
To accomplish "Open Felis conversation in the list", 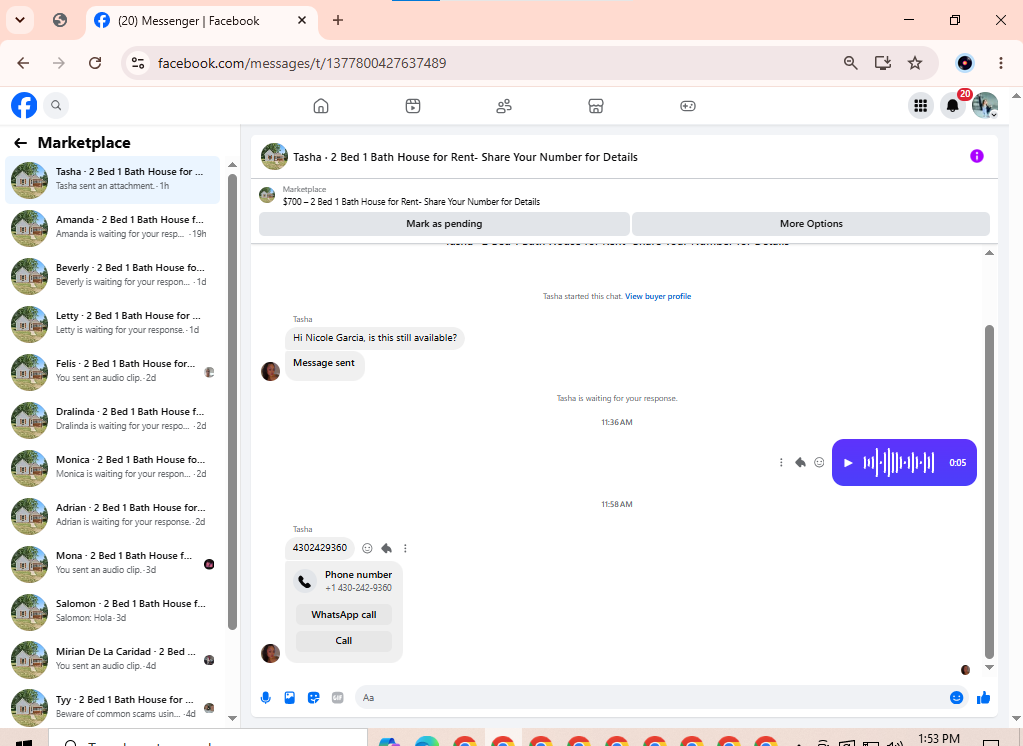I will (x=112, y=371).
